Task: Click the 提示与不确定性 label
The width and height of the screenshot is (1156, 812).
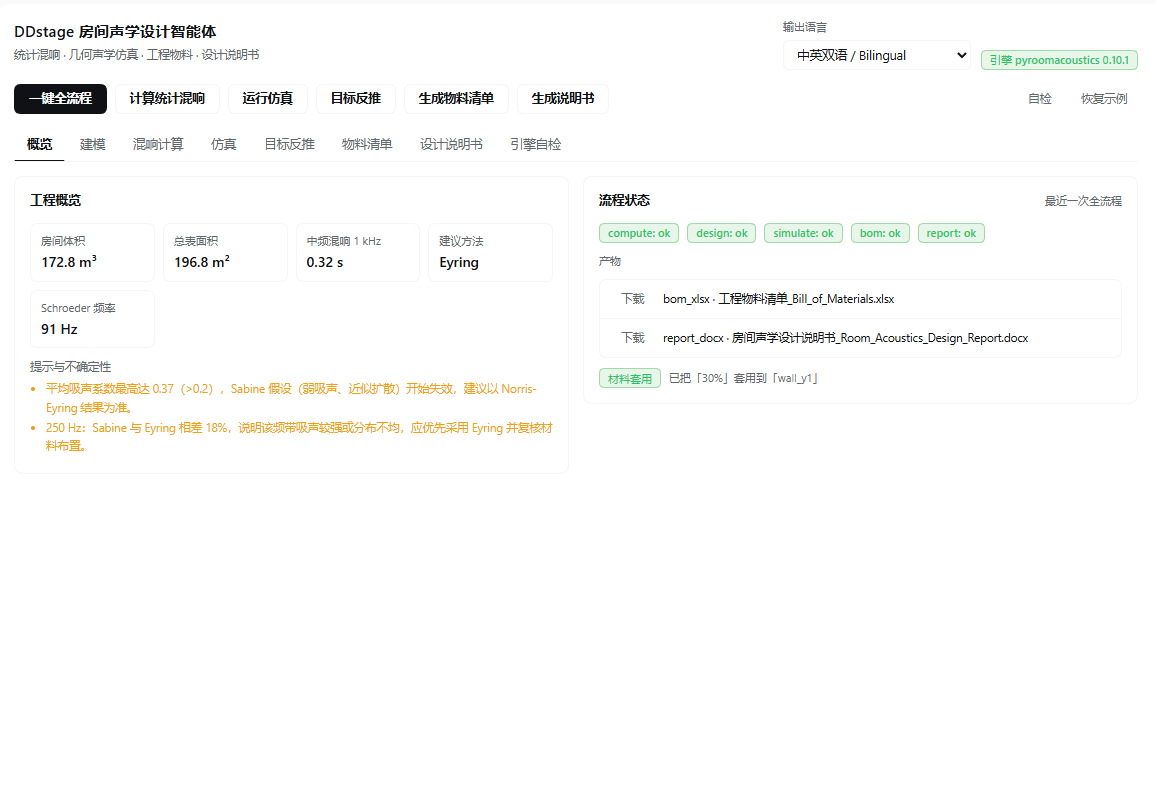Action: coord(71,367)
